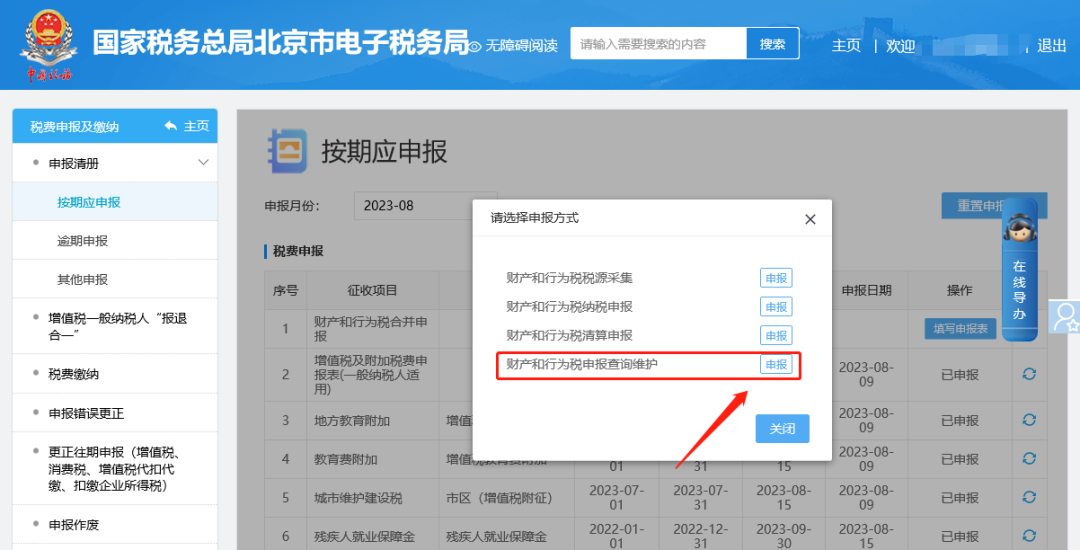The image size is (1080, 550).
Task: Click 退出 to log out
Action: tap(1052, 46)
